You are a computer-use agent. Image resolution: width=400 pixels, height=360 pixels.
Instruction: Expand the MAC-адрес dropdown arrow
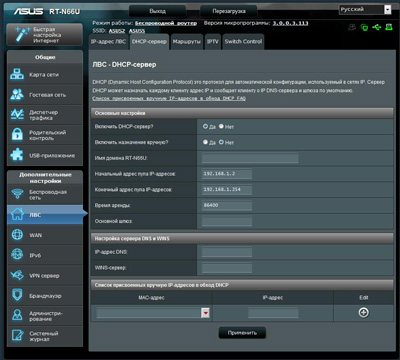(x=206, y=313)
